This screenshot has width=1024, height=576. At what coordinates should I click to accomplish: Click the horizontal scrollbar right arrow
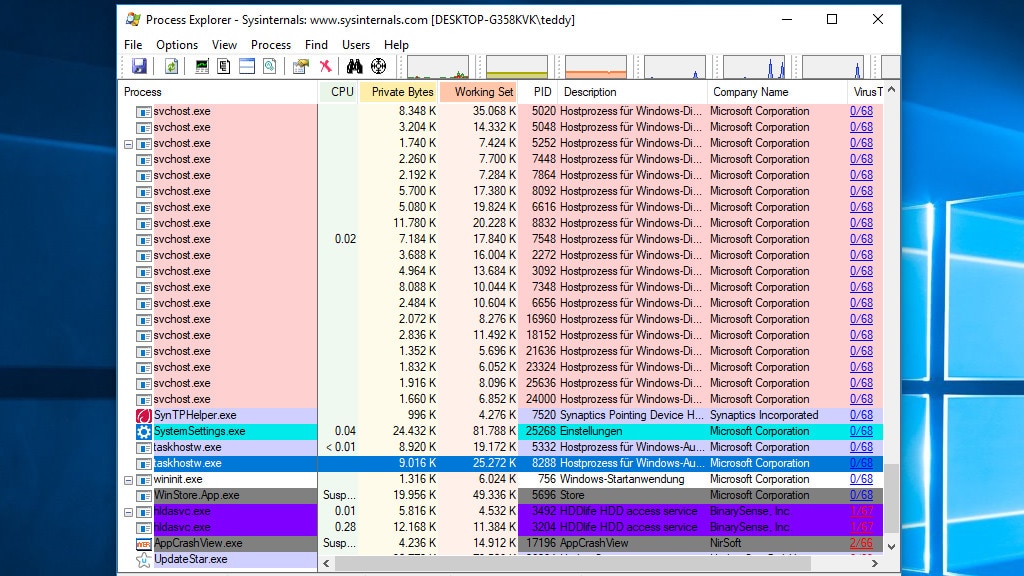pos(874,563)
